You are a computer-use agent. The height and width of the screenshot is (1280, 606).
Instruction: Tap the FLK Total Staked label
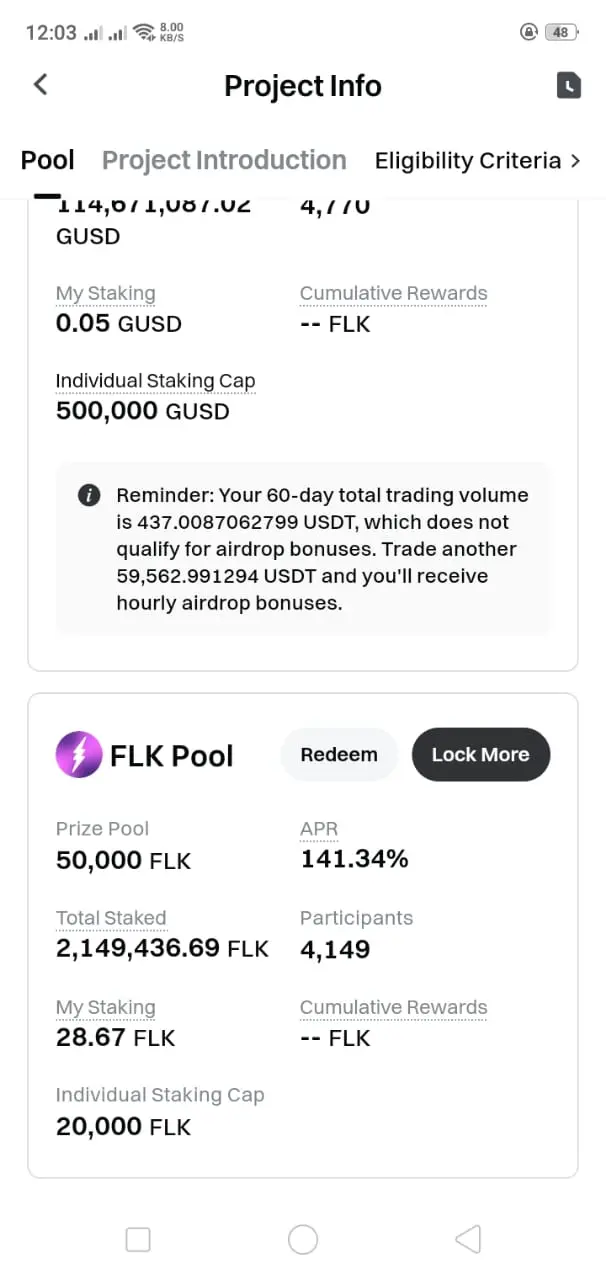[x=111, y=918]
